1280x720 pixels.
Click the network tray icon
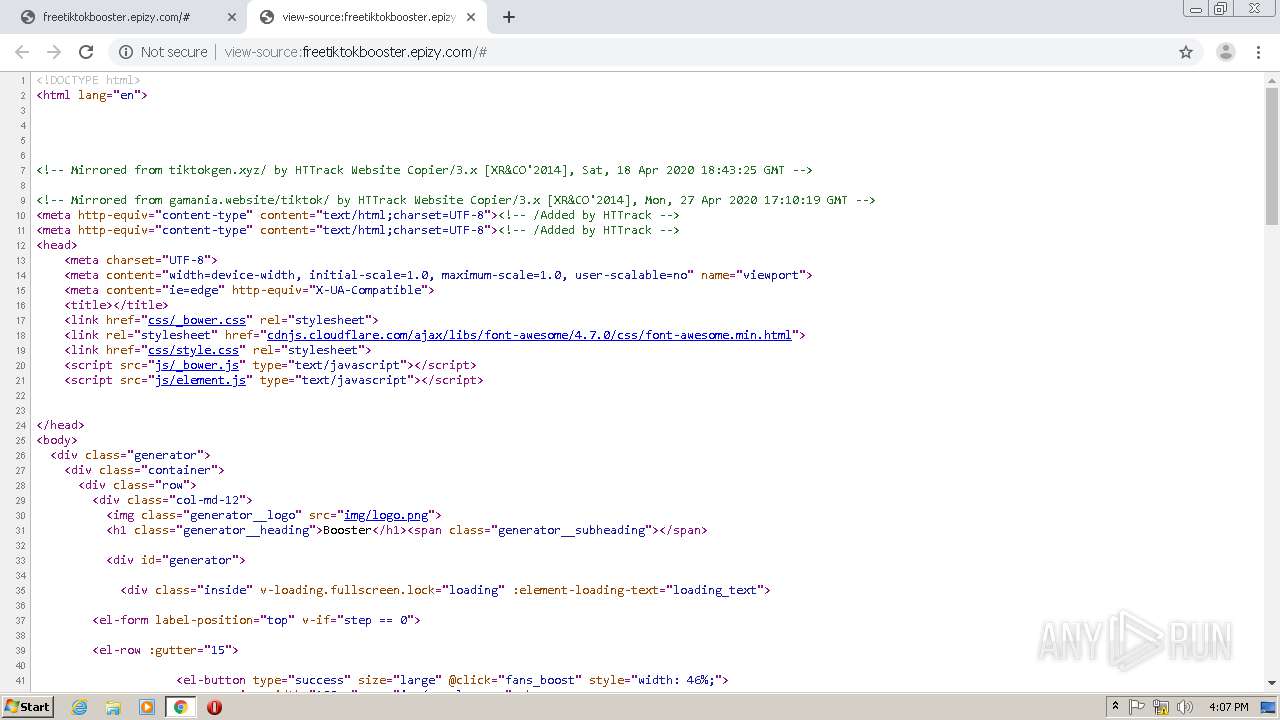pyautogui.click(x=1161, y=707)
